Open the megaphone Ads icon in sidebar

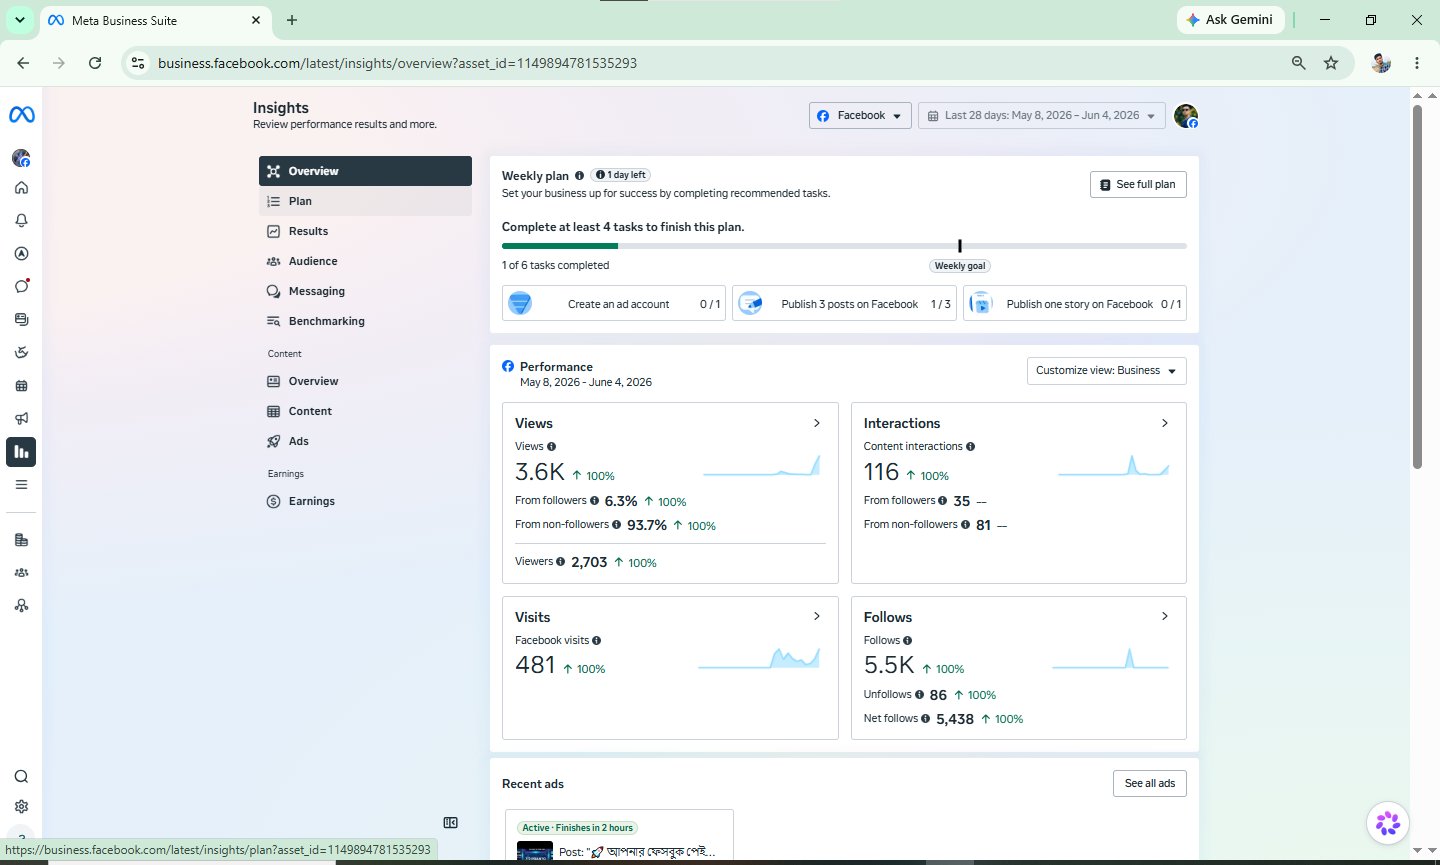pos(21,419)
